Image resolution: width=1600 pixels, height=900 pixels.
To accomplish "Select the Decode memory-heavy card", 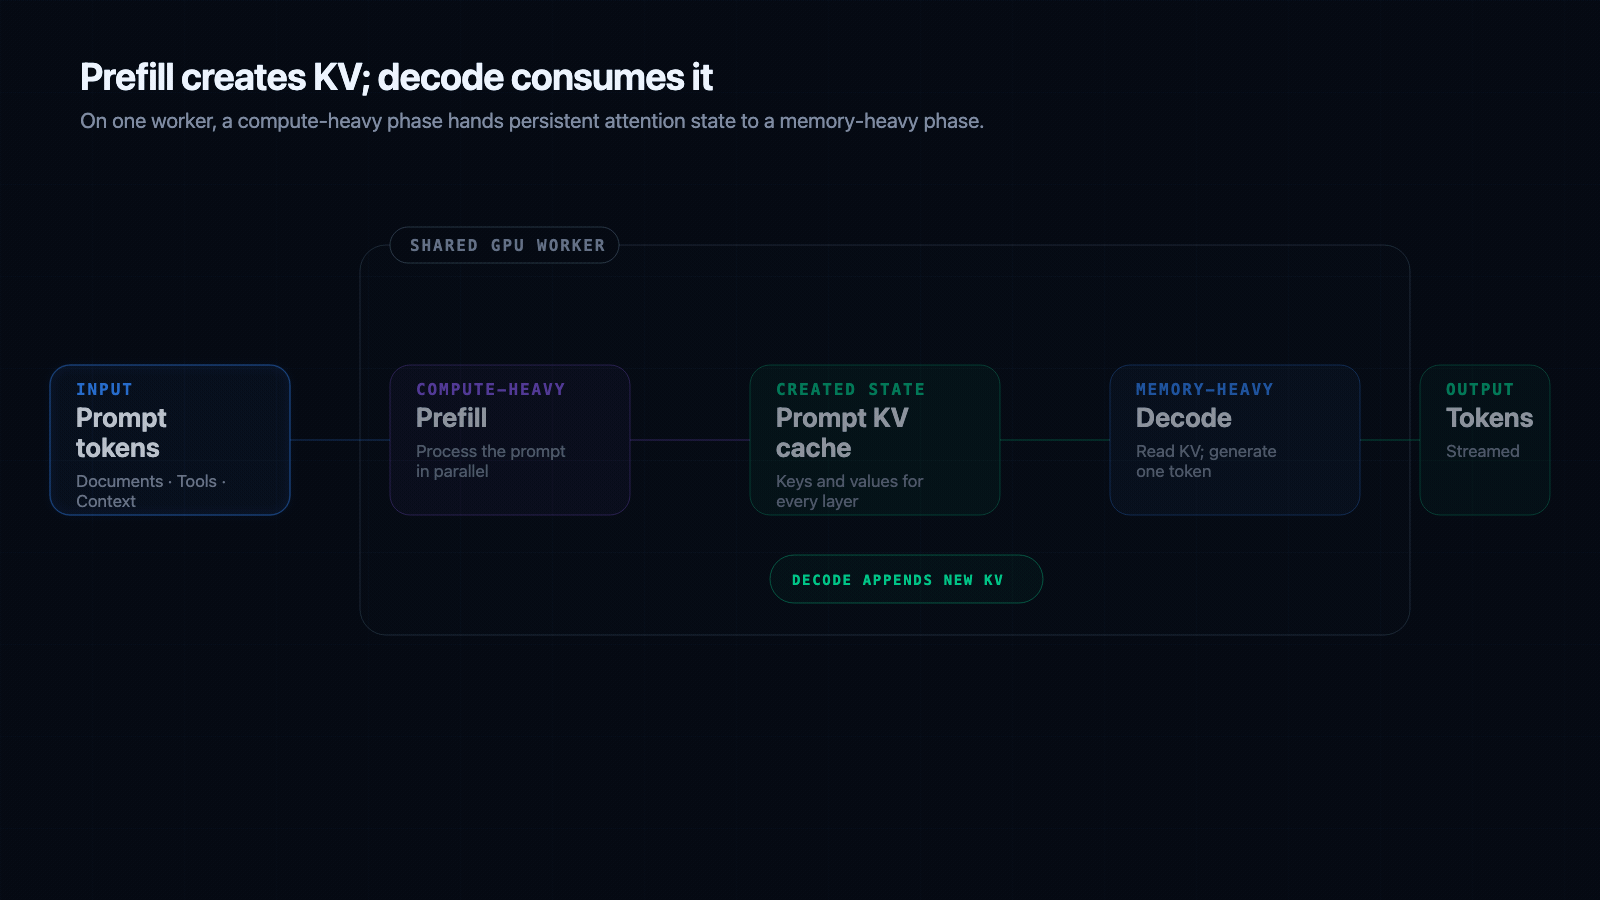I will [1235, 440].
